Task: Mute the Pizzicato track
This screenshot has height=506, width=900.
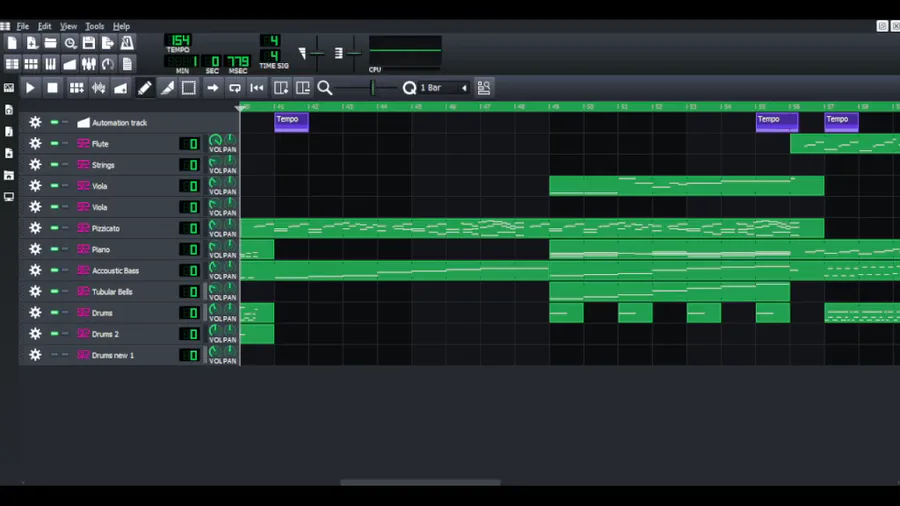Action: pos(54,228)
